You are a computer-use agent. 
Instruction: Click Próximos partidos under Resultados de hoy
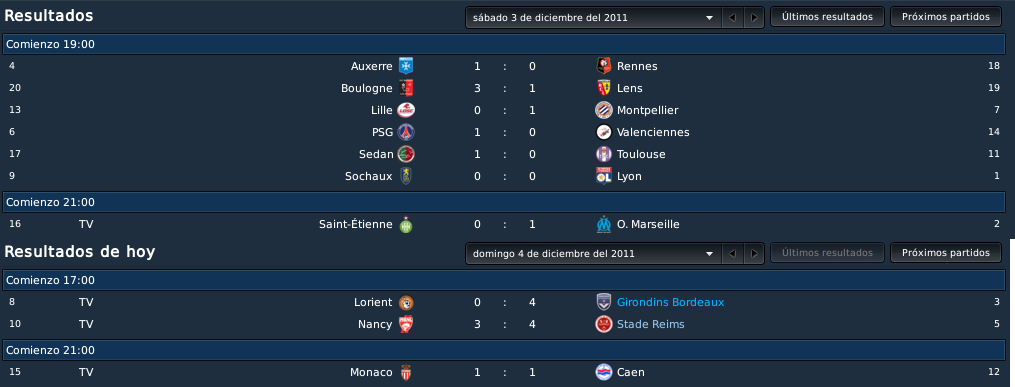[x=946, y=252]
